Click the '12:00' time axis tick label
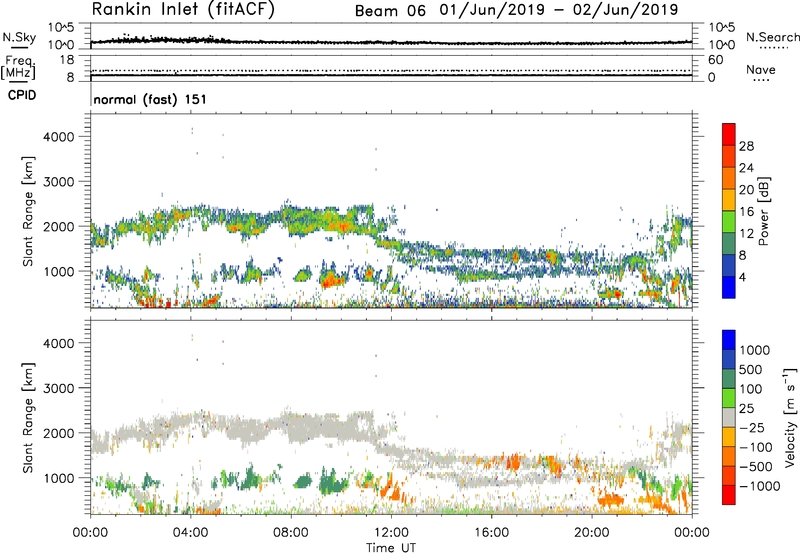The height and width of the screenshot is (554, 800). click(391, 533)
